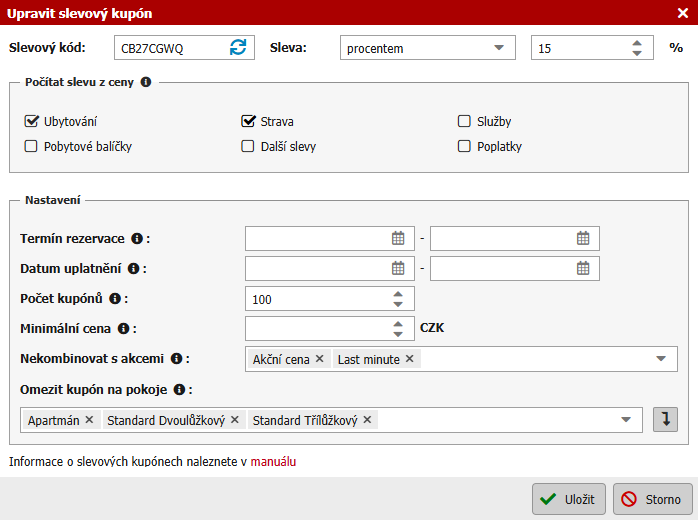Remove the Last minute tag
The width and height of the screenshot is (698, 520).
click(410, 359)
